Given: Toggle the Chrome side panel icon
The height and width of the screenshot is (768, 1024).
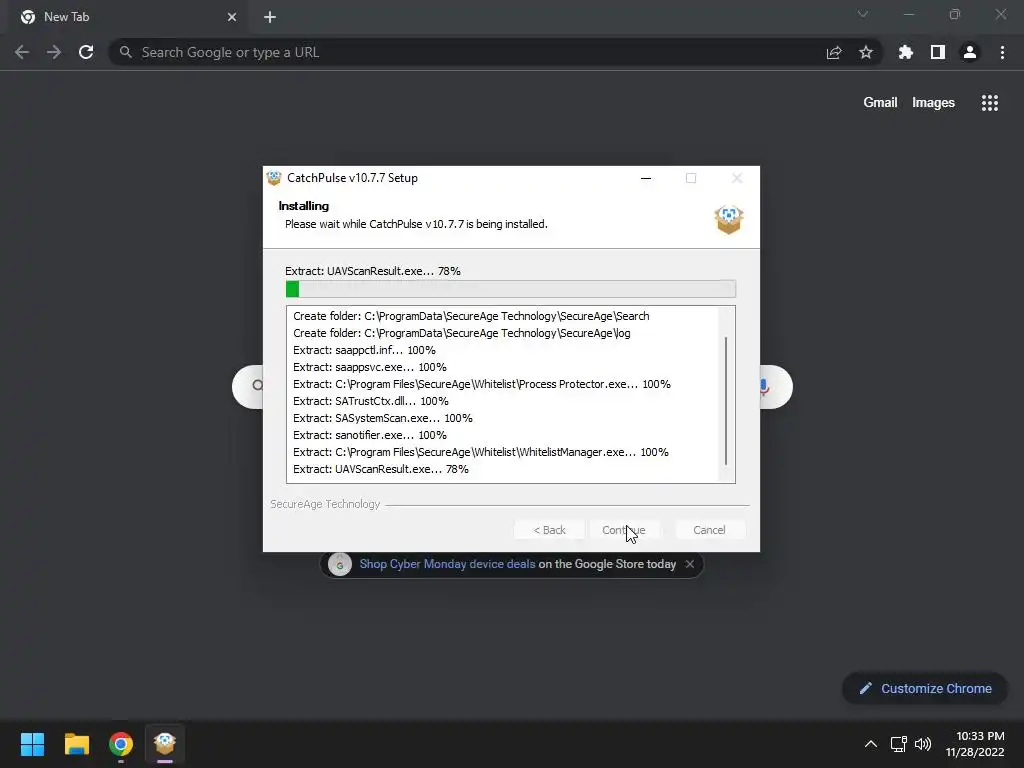Looking at the screenshot, I should click(938, 52).
